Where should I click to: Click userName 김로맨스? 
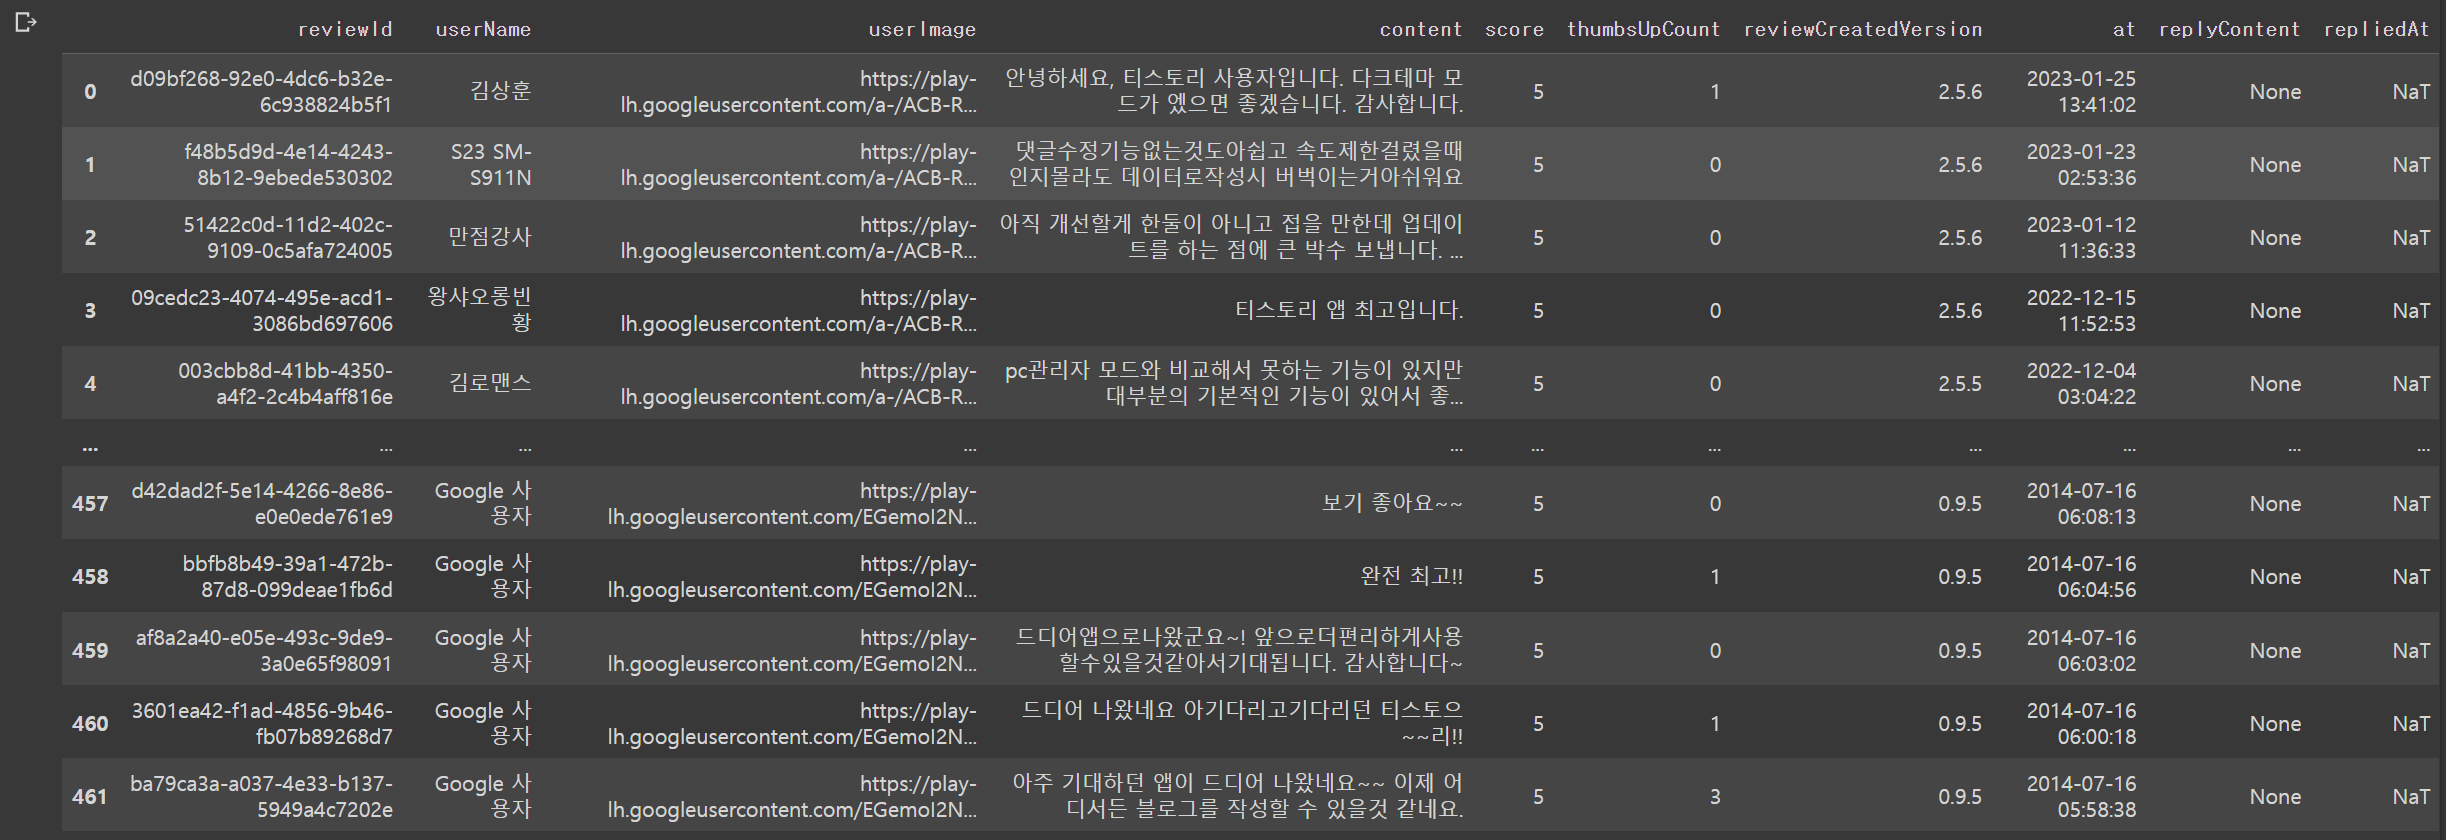click(x=490, y=383)
